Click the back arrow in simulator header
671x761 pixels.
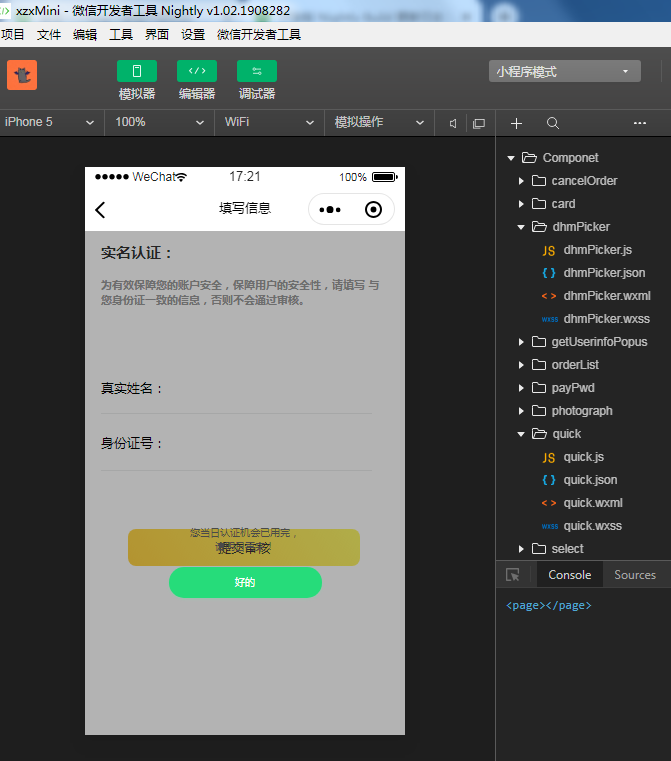click(x=100, y=210)
